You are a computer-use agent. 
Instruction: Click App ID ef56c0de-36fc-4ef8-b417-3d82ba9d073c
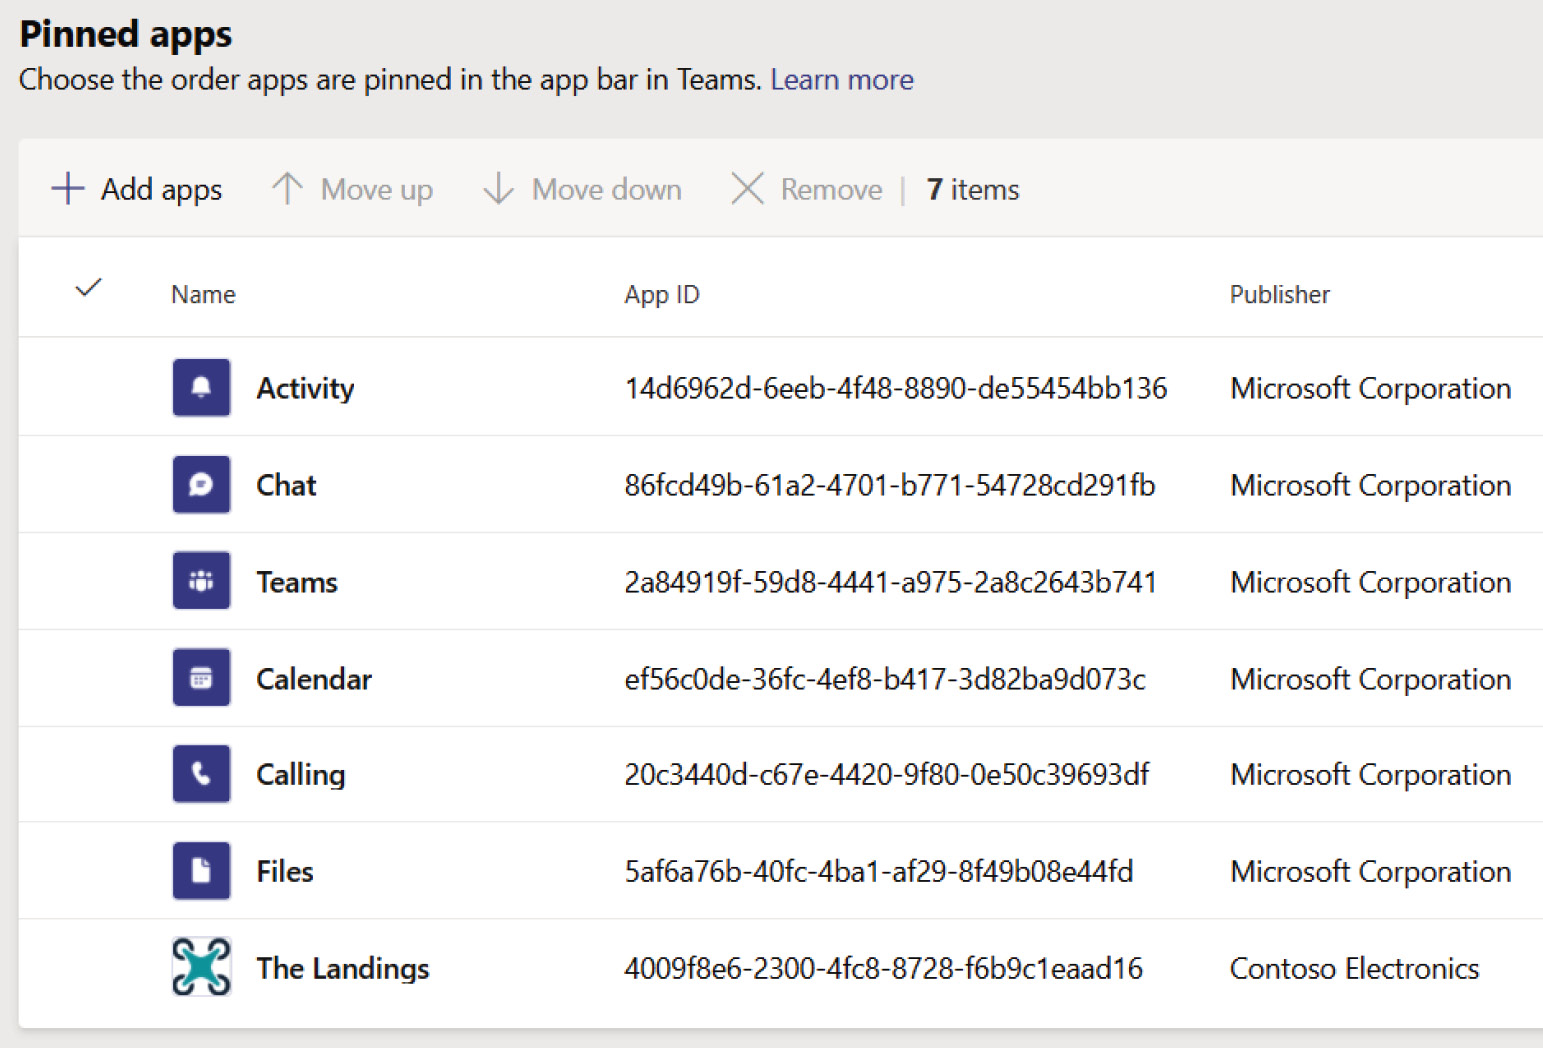point(885,679)
